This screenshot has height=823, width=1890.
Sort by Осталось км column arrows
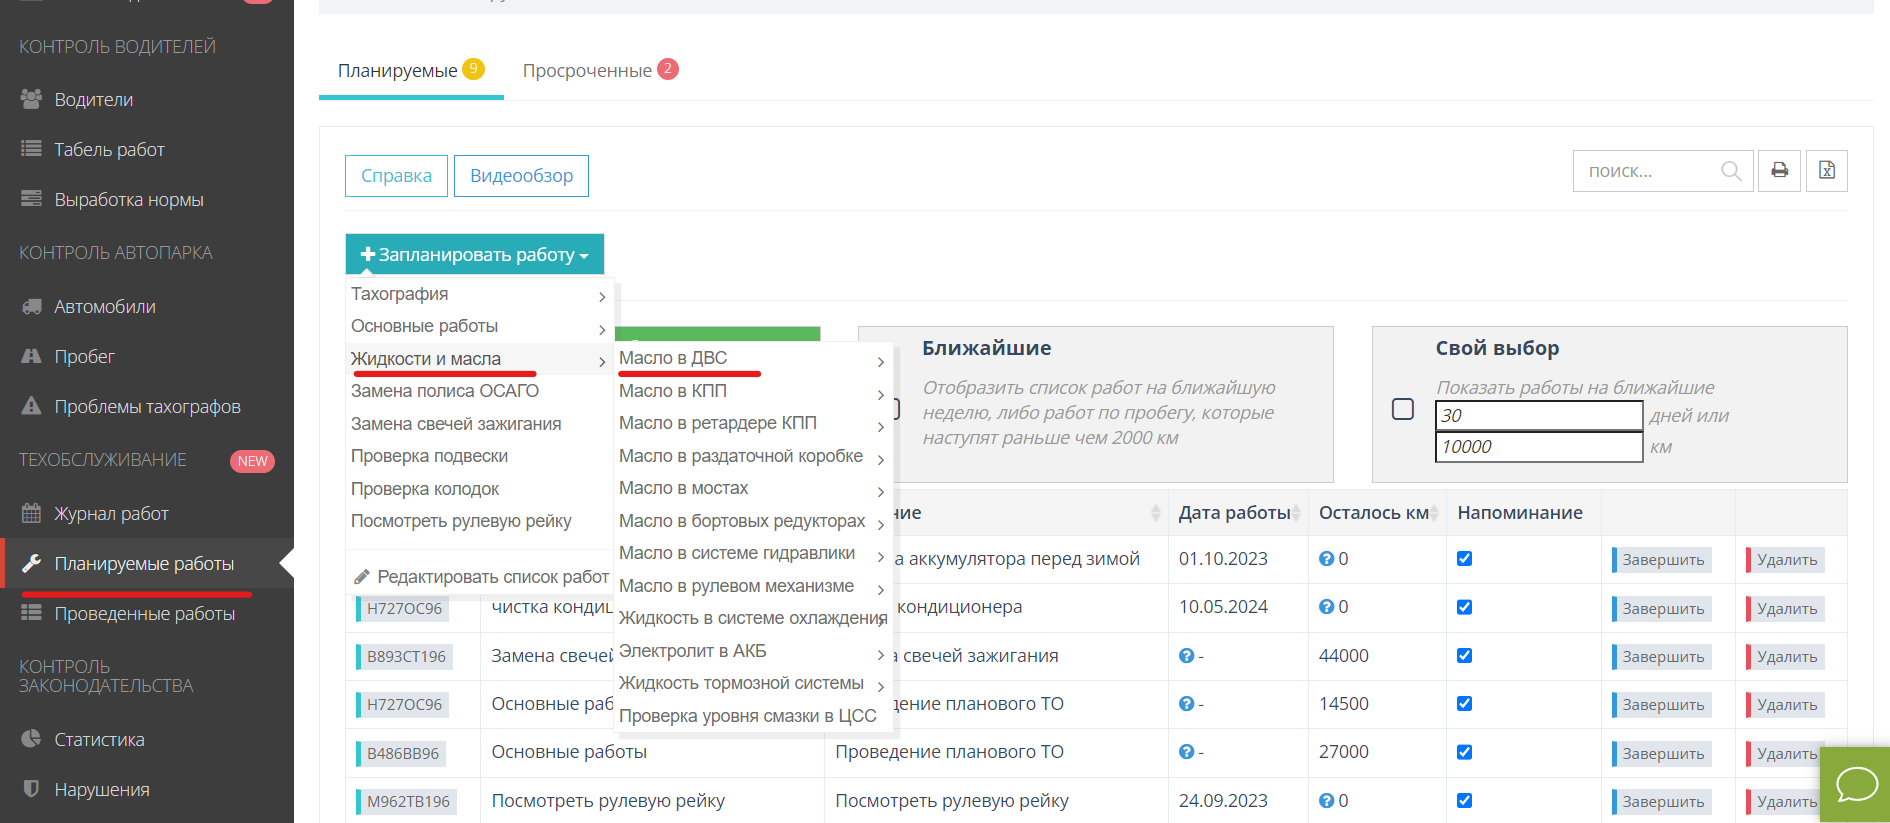pos(1434,513)
